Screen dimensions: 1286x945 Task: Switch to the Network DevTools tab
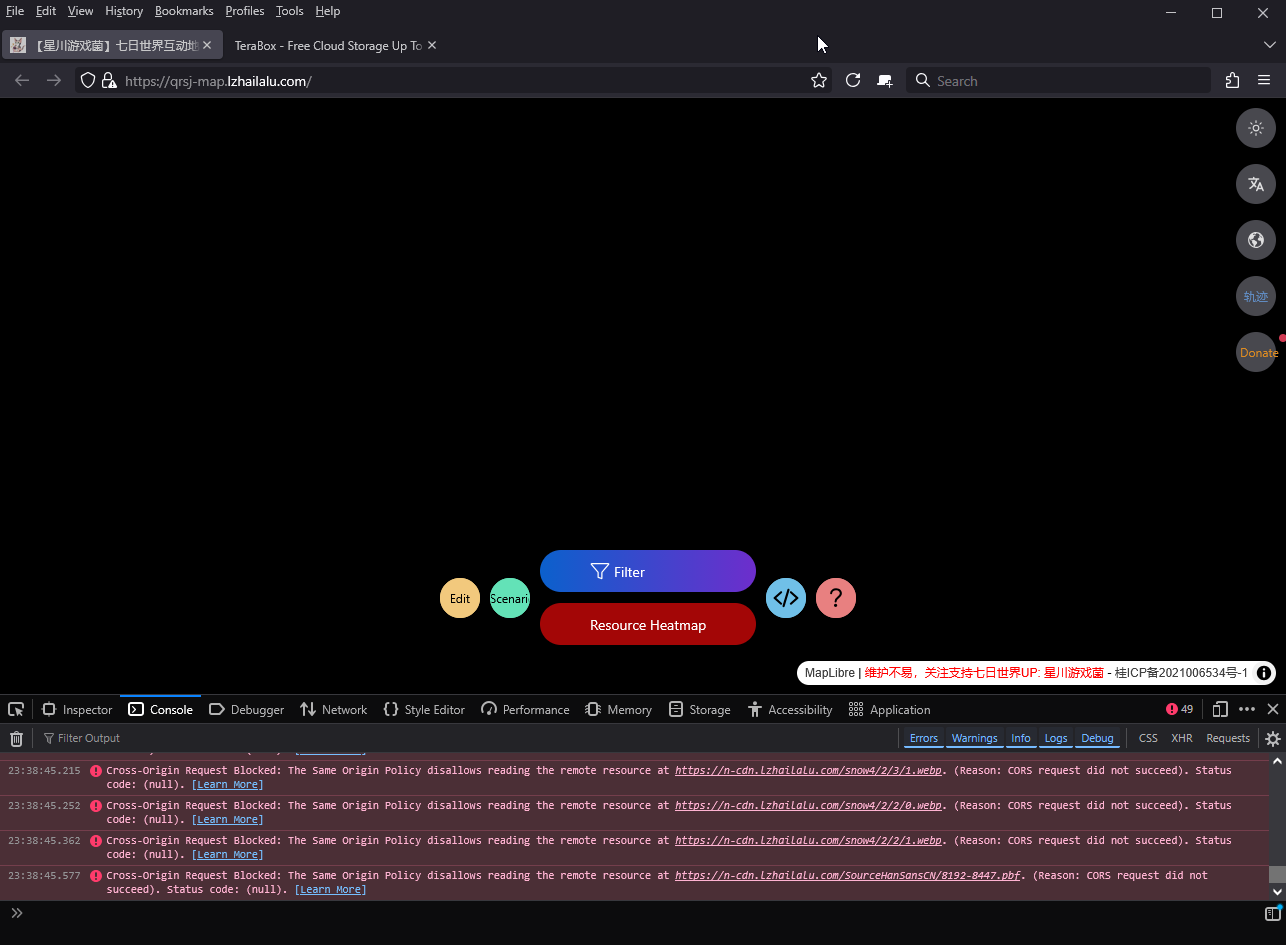pyautogui.click(x=334, y=709)
